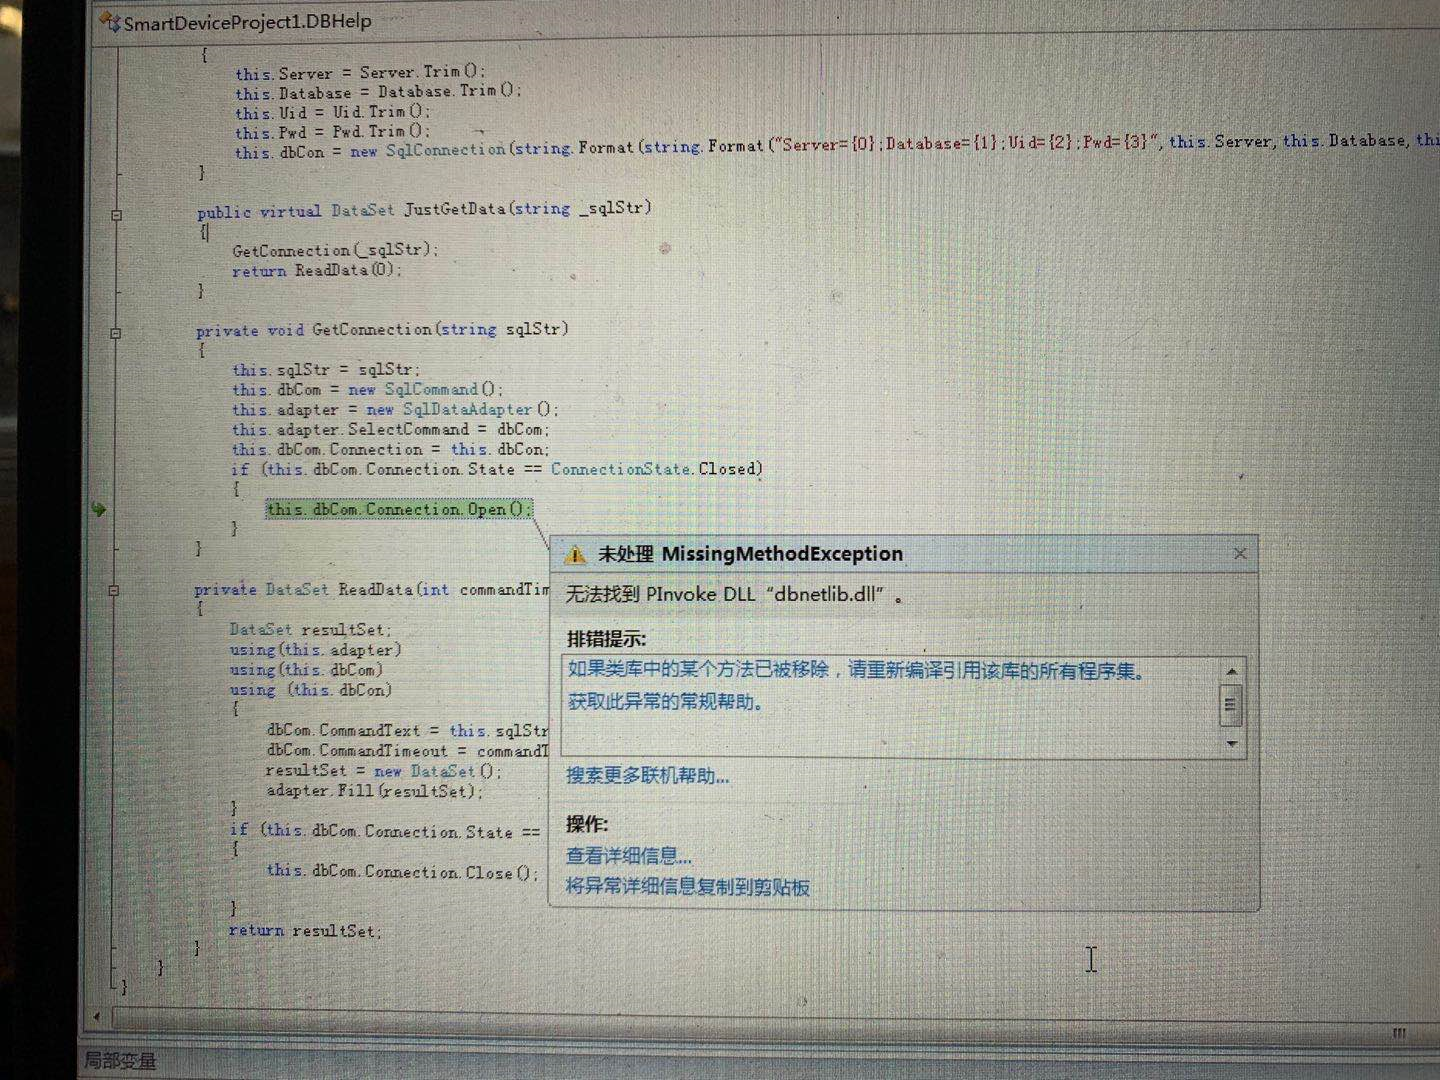Click 'this.dbCom.Connection = this.dbCon;' line
The height and width of the screenshot is (1080, 1440).
coord(390,450)
